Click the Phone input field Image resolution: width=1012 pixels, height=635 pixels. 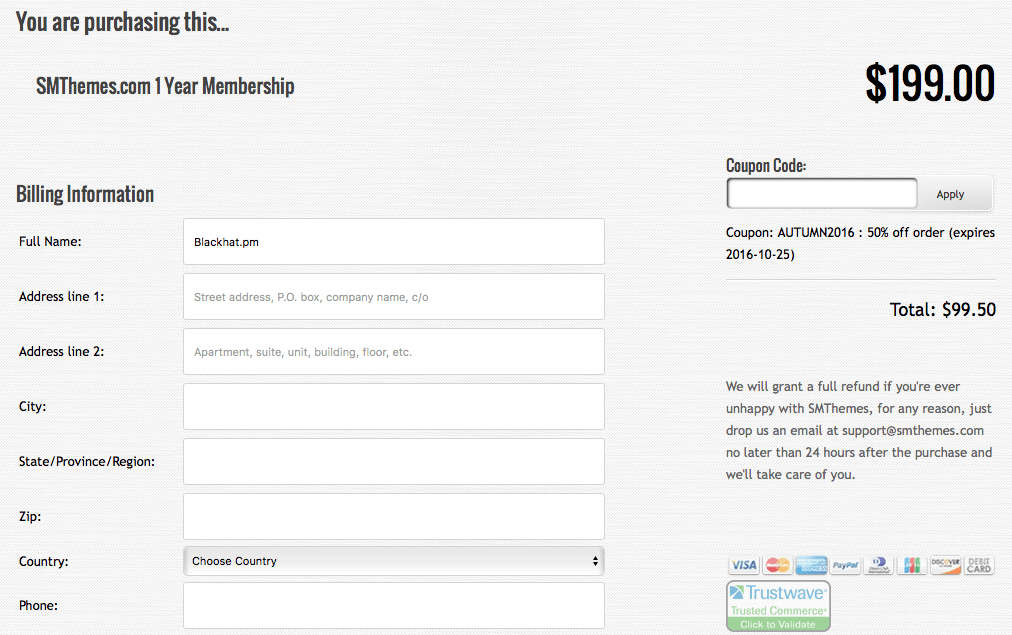pyautogui.click(x=394, y=605)
